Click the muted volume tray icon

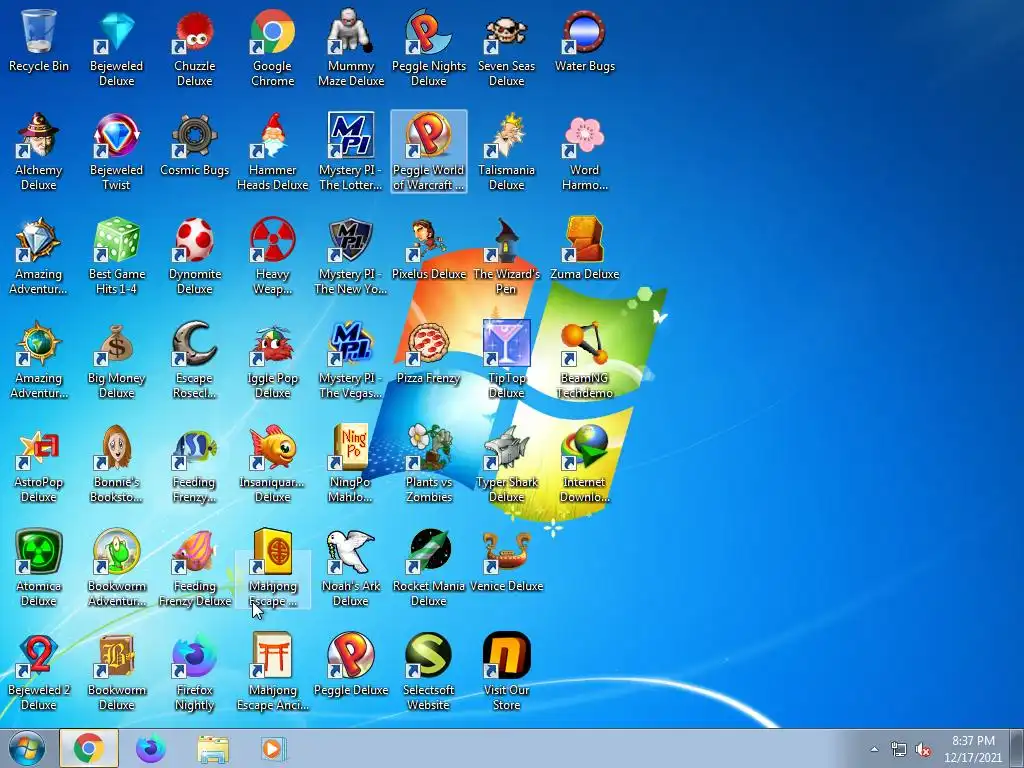coord(923,749)
